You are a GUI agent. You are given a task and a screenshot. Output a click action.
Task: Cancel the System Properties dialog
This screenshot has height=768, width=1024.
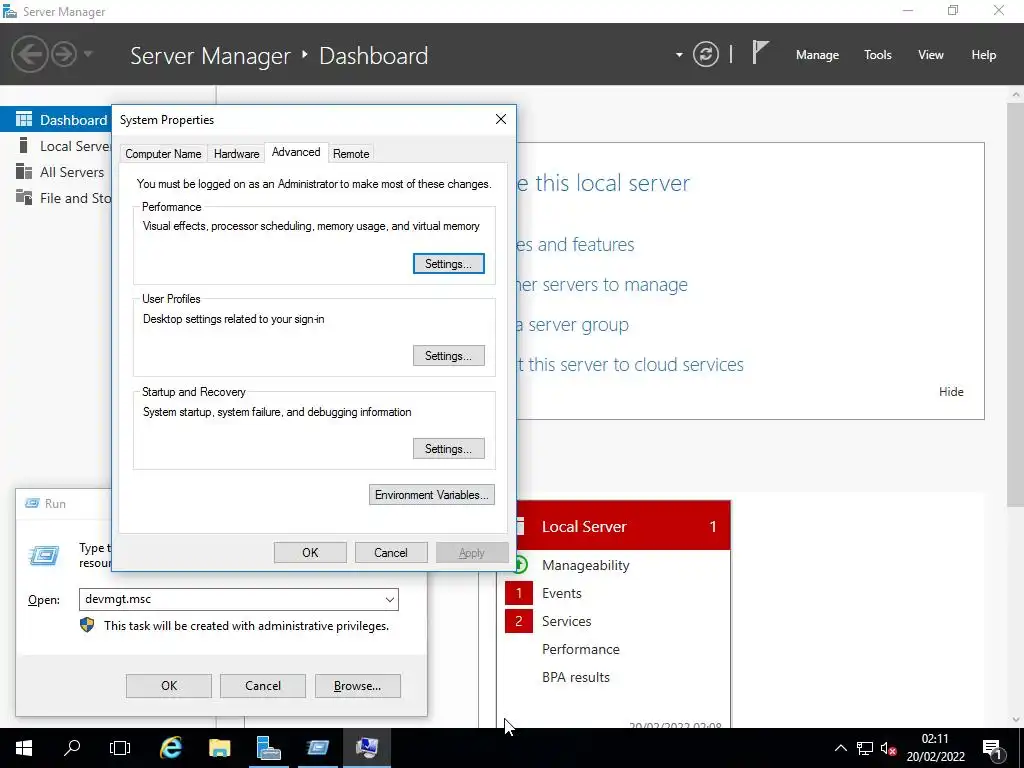391,552
